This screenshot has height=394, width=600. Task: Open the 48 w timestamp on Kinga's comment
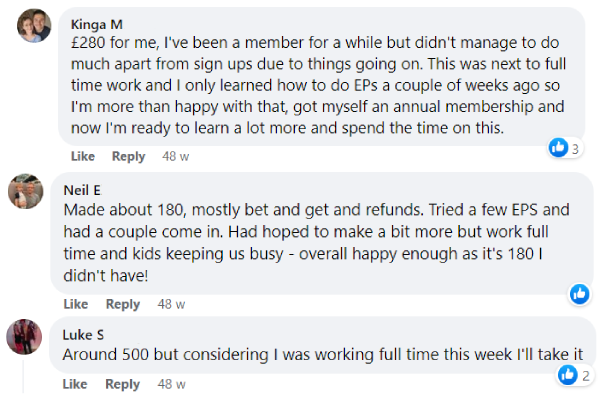click(x=176, y=156)
